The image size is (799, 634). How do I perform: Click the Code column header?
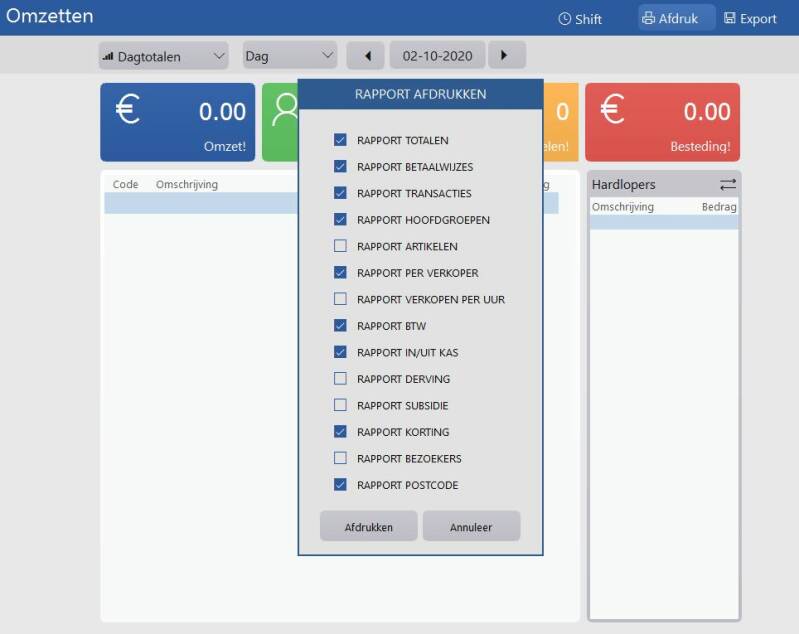pos(125,184)
